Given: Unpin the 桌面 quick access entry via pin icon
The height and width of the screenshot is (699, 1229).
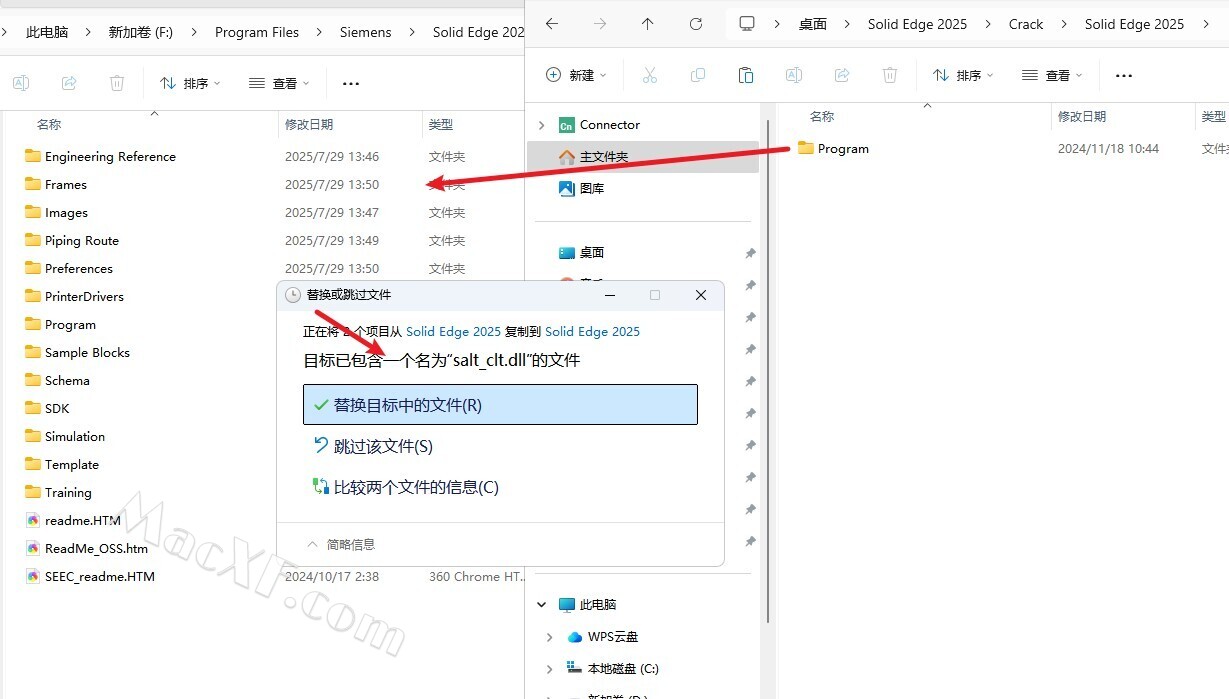Looking at the screenshot, I should (x=750, y=253).
